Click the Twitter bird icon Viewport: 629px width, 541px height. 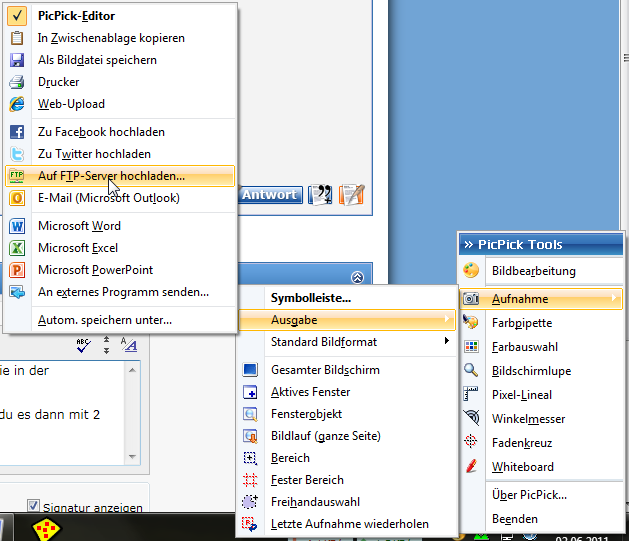click(x=17, y=154)
